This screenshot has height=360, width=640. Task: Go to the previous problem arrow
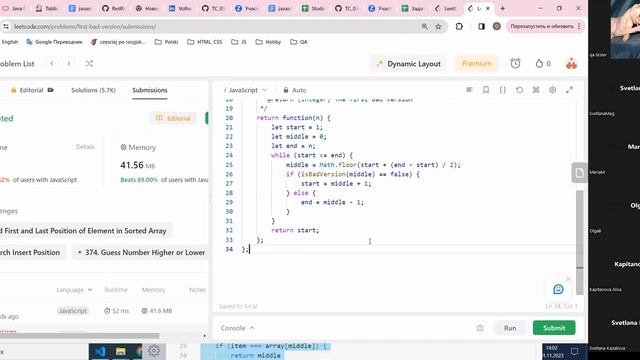pos(52,64)
